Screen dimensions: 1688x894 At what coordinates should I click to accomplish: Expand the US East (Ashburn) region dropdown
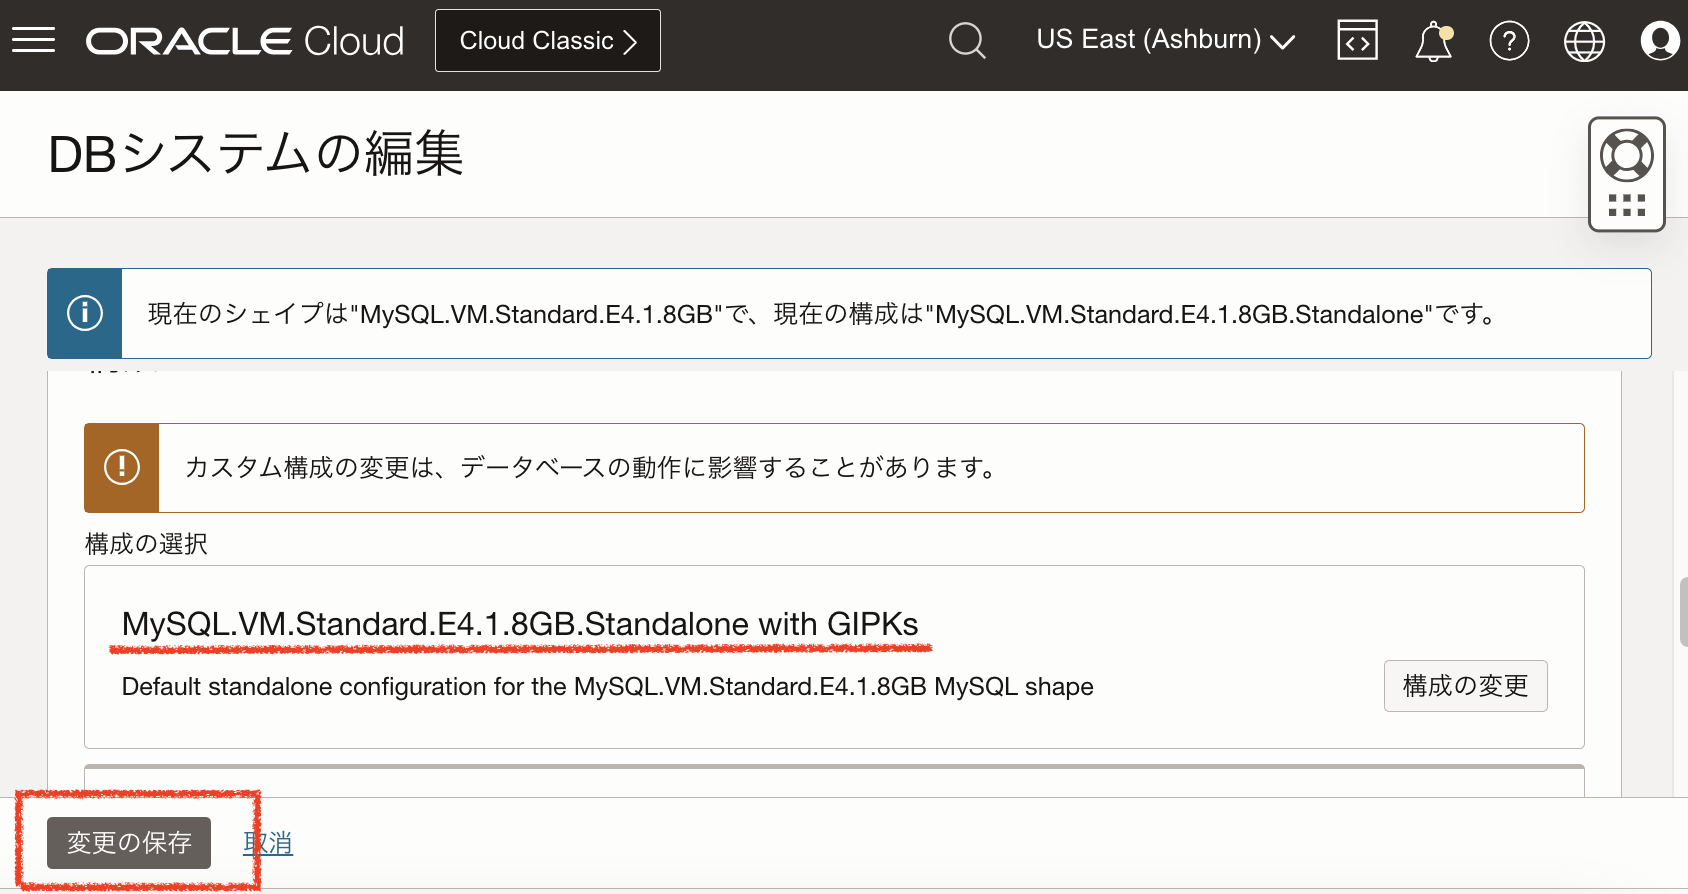1165,40
